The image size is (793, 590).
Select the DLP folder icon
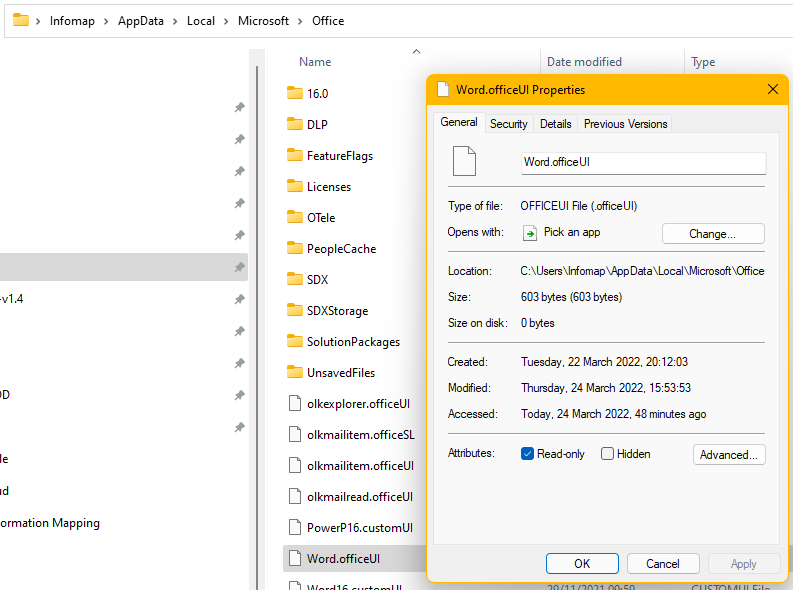point(294,124)
